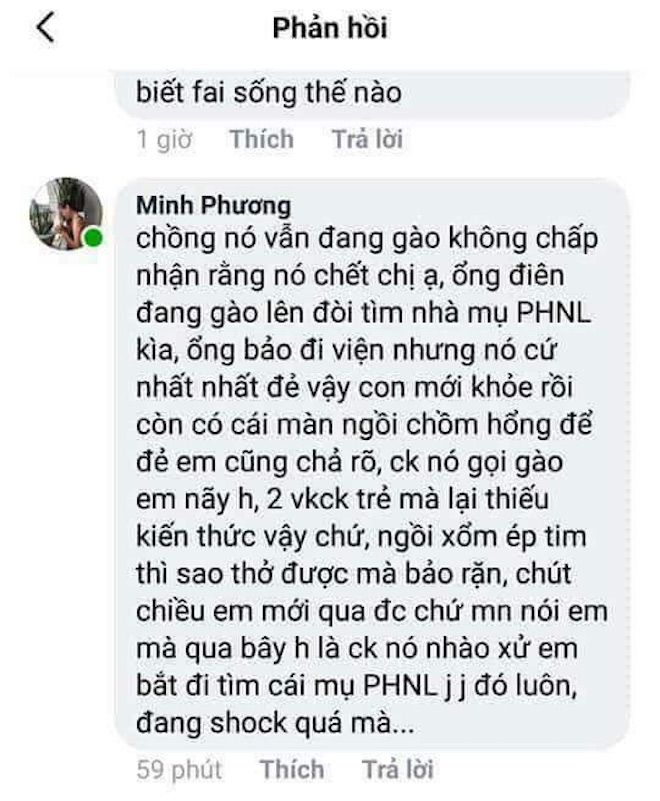
Task: Tap the back arrow icon
Action: pyautogui.click(x=46, y=29)
